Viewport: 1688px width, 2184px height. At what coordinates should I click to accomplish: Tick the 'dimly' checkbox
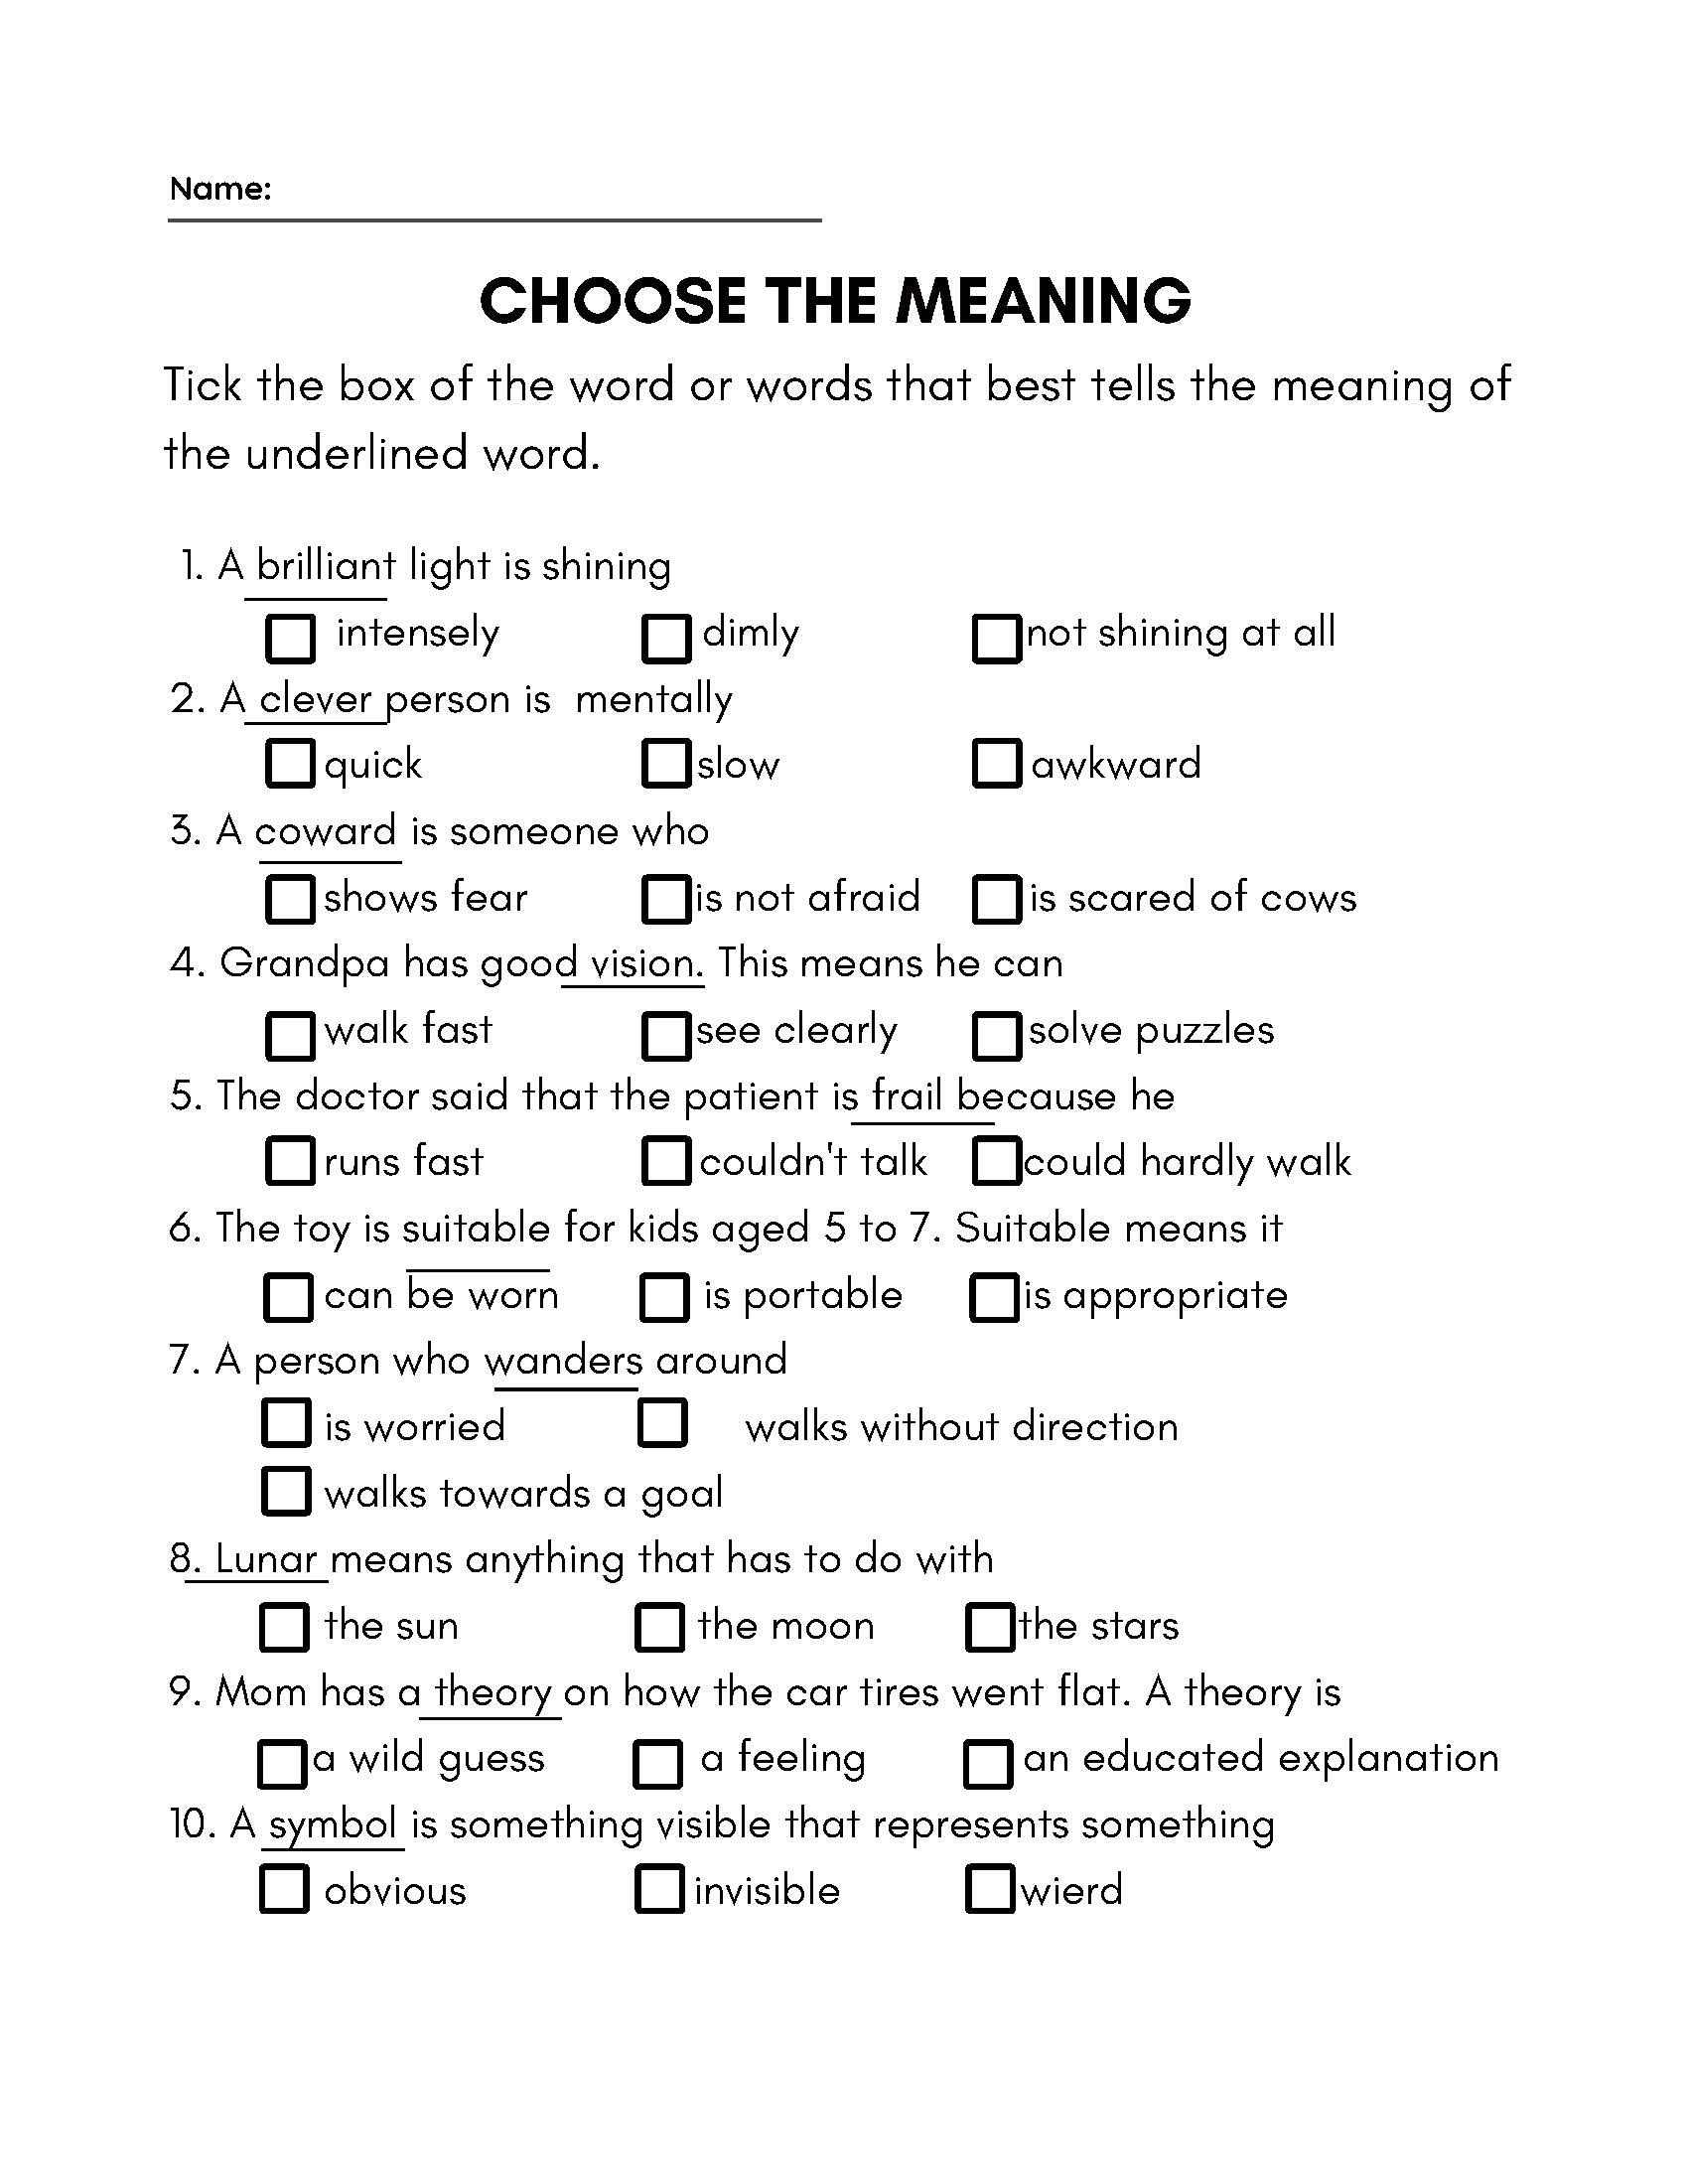pyautogui.click(x=666, y=638)
